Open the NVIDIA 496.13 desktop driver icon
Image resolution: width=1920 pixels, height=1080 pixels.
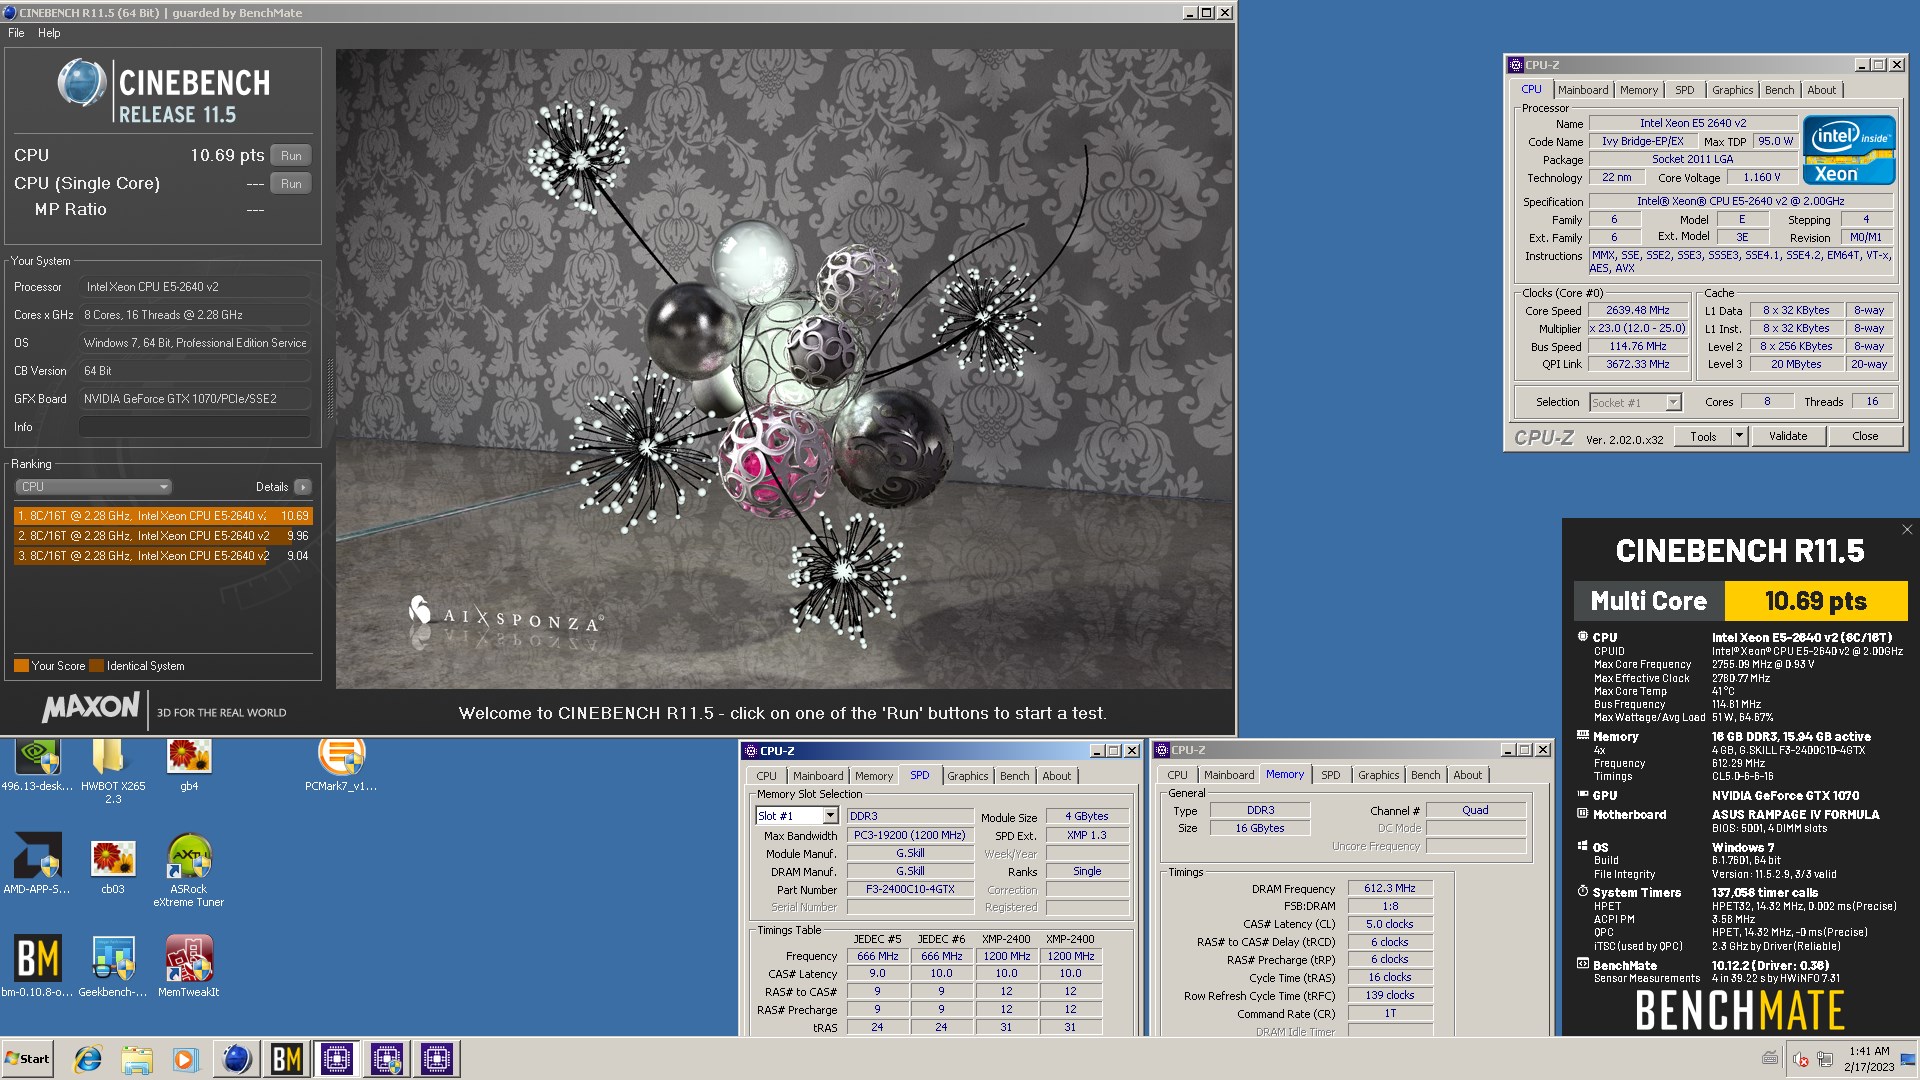(37, 765)
